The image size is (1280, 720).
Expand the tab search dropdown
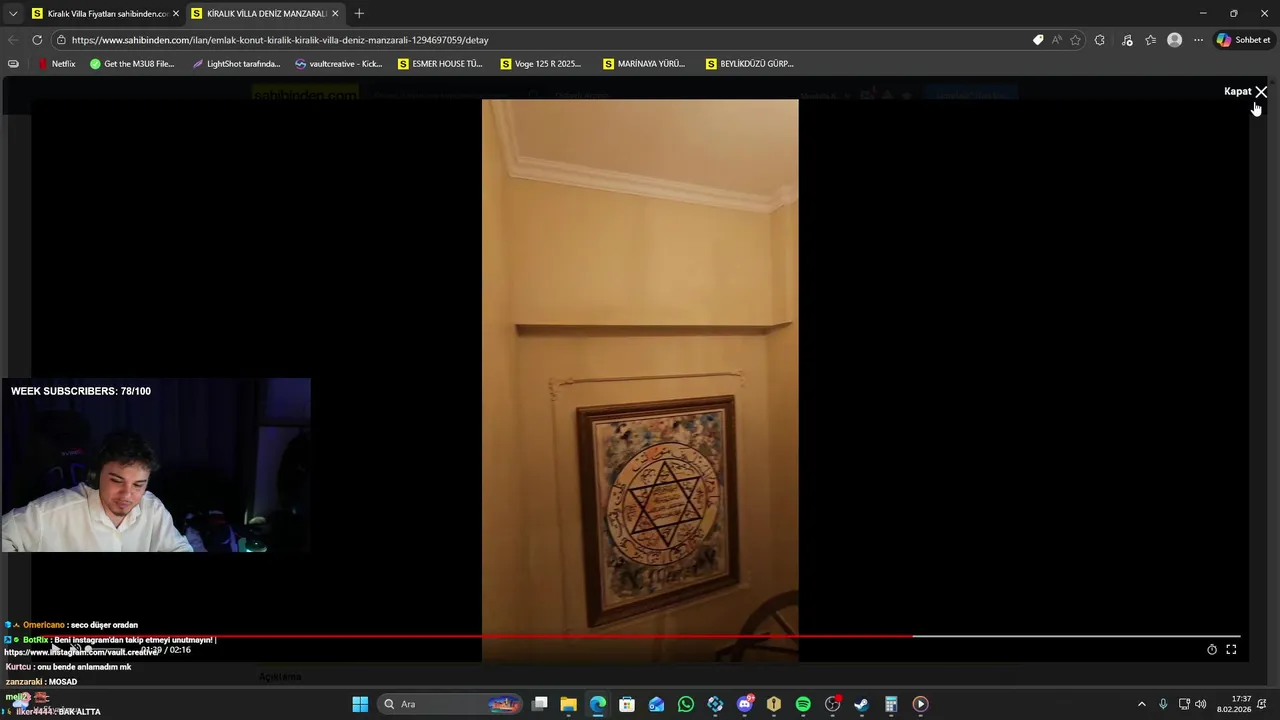(x=13, y=14)
